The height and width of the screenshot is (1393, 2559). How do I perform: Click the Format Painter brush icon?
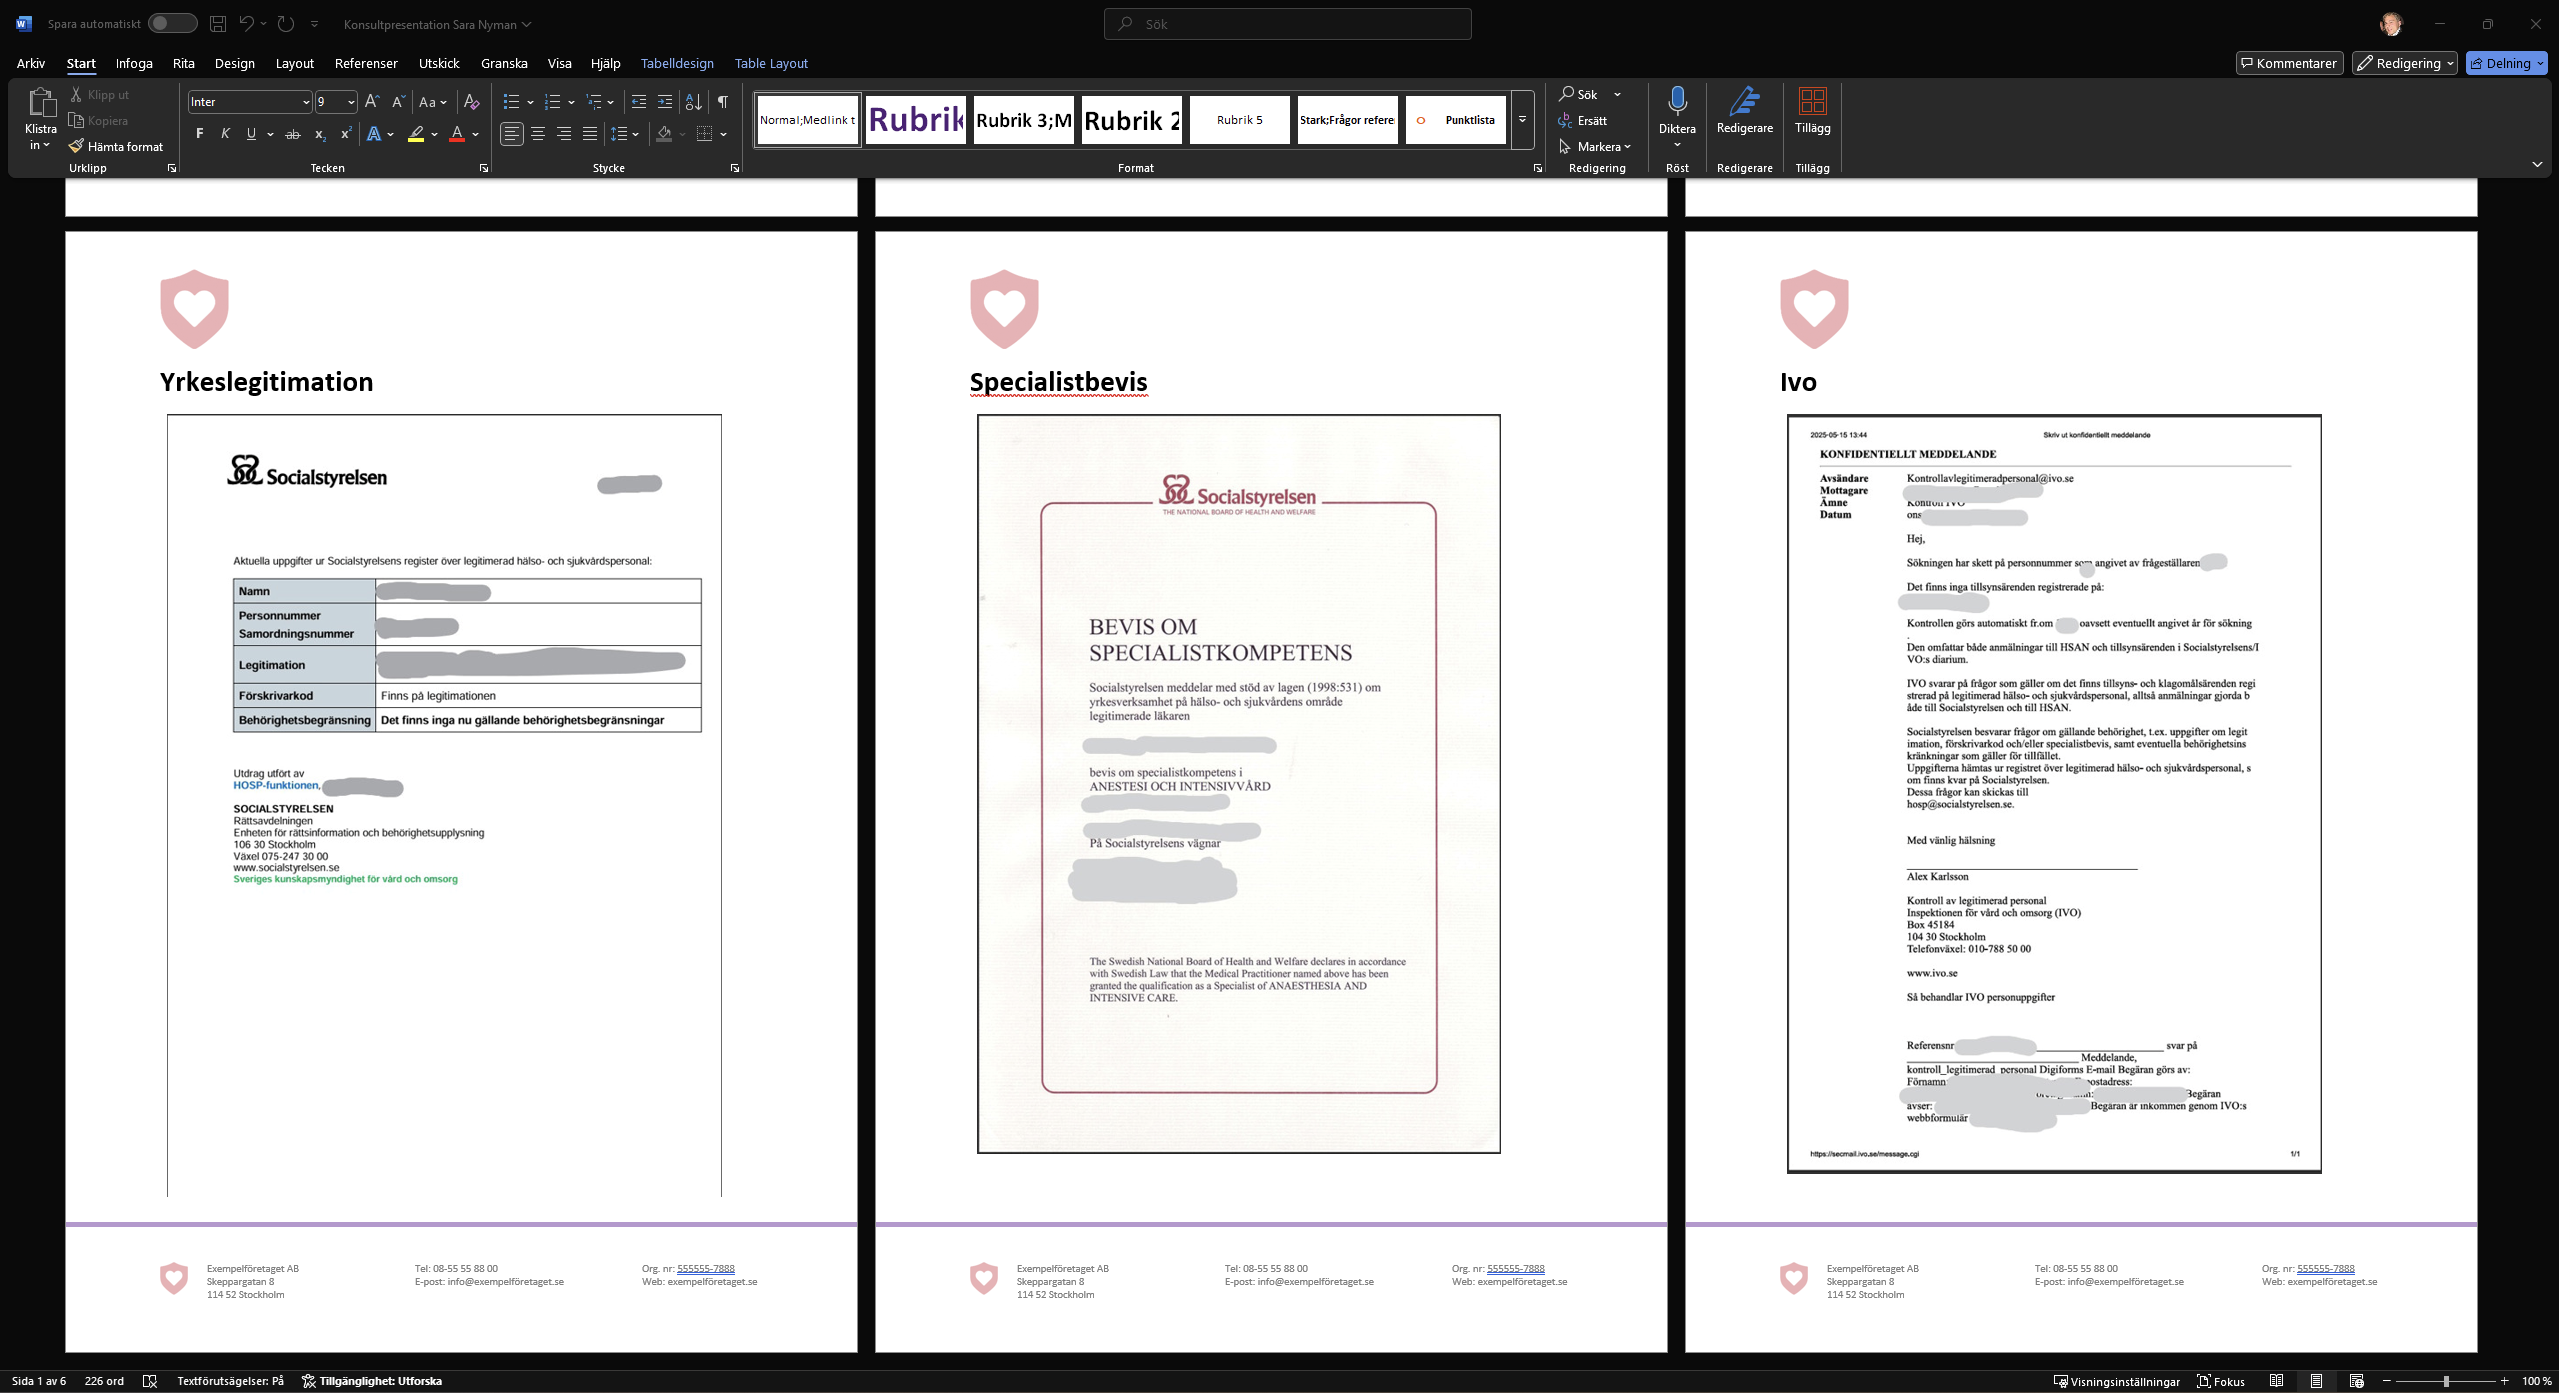point(76,146)
